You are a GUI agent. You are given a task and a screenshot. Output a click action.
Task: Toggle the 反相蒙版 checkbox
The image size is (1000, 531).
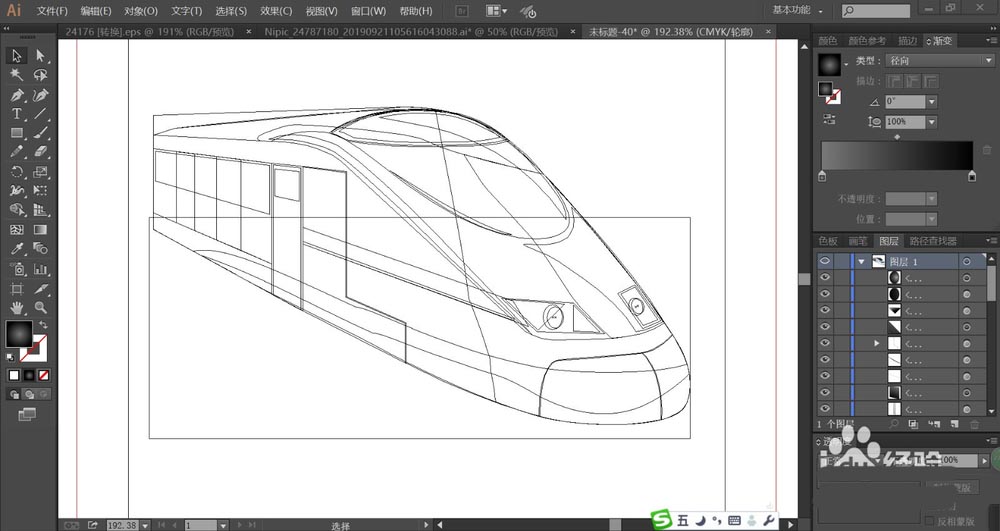929,521
